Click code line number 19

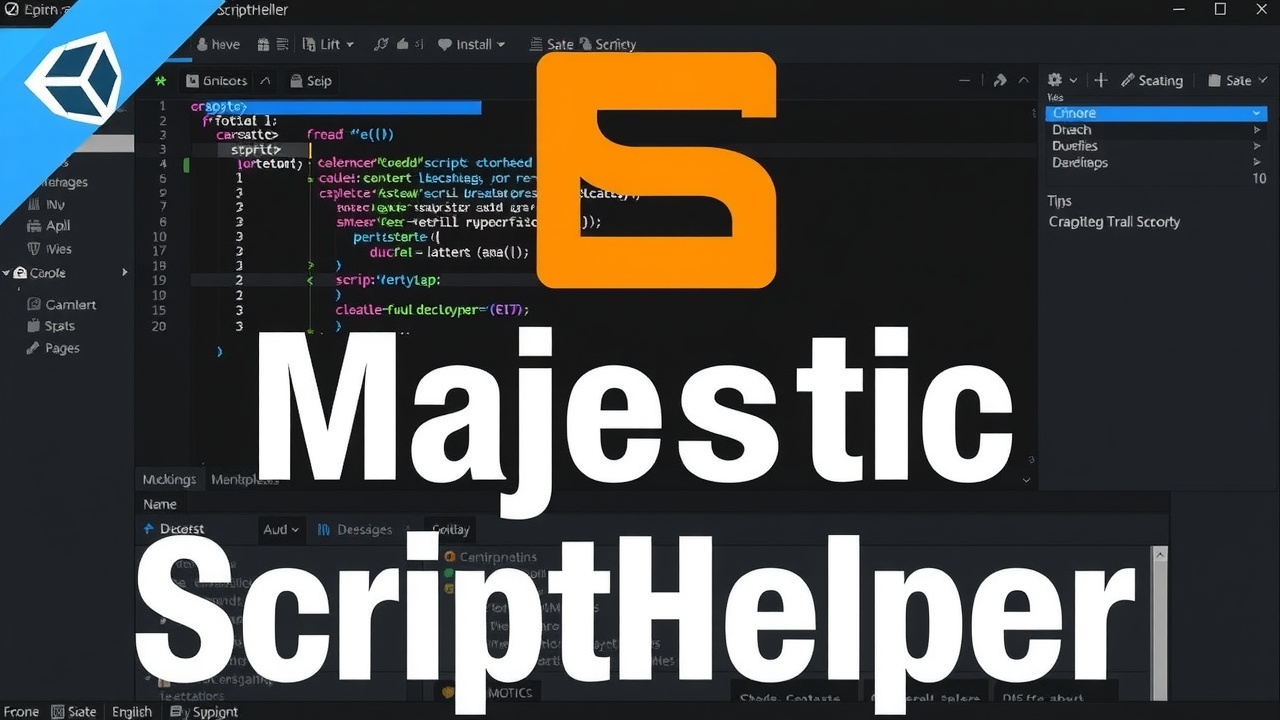(159, 280)
